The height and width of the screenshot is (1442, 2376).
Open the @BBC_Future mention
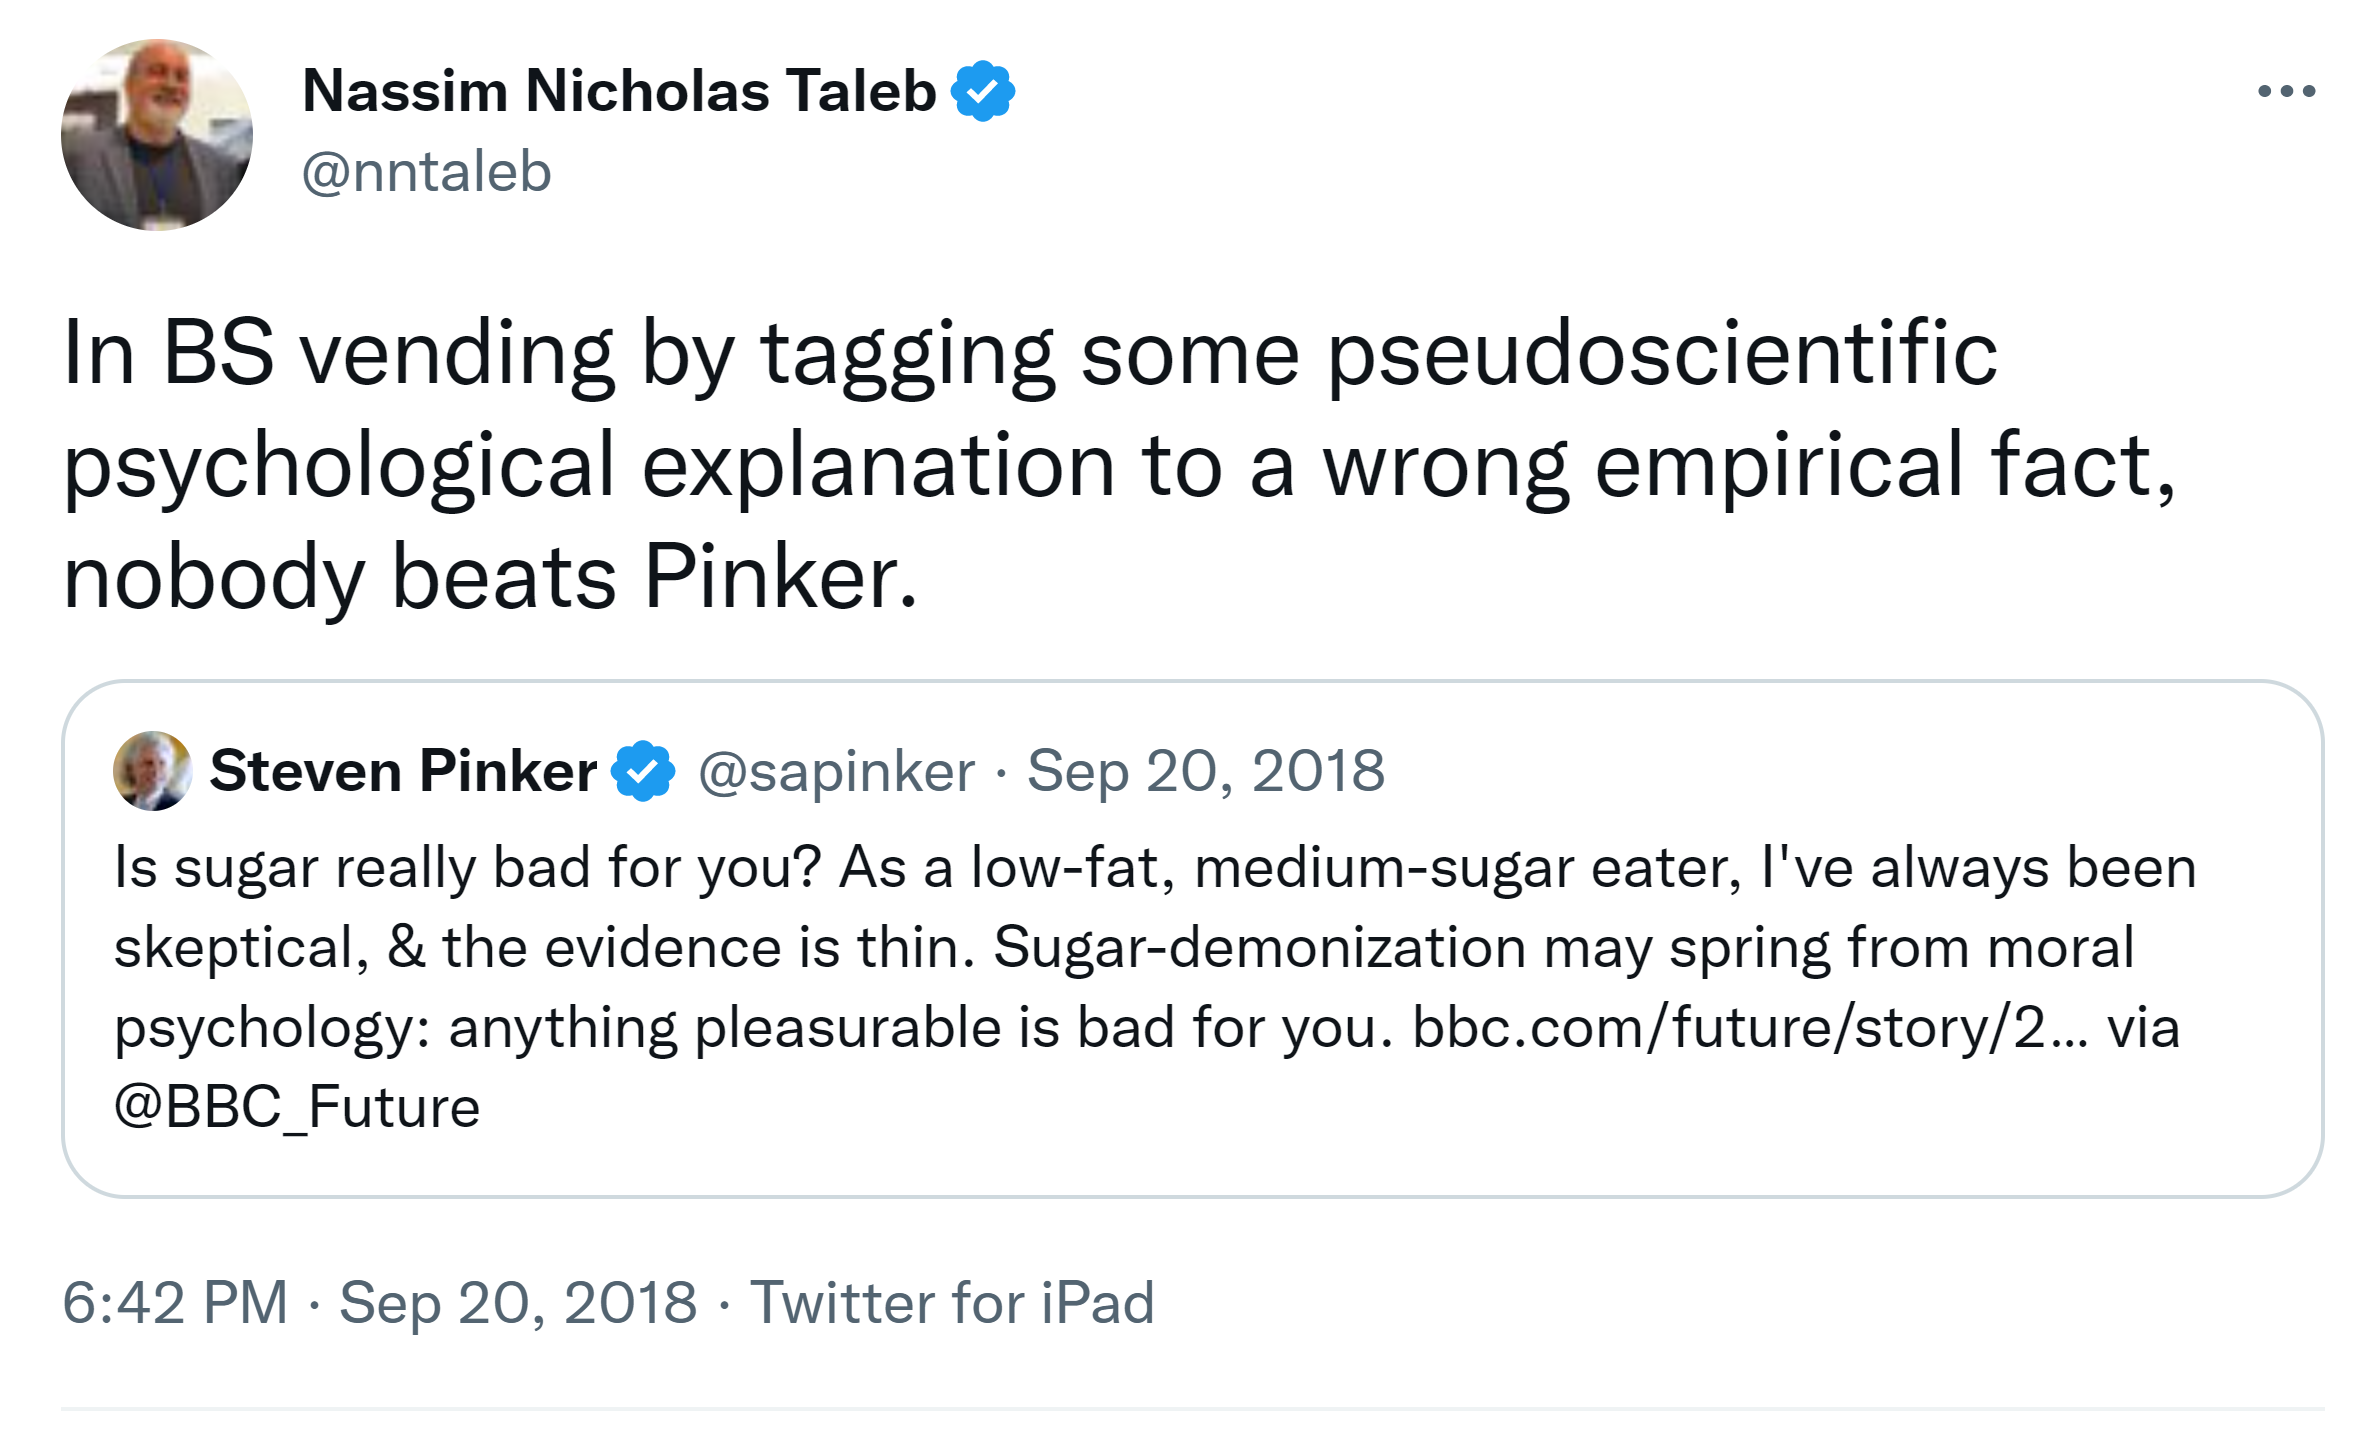(297, 1108)
